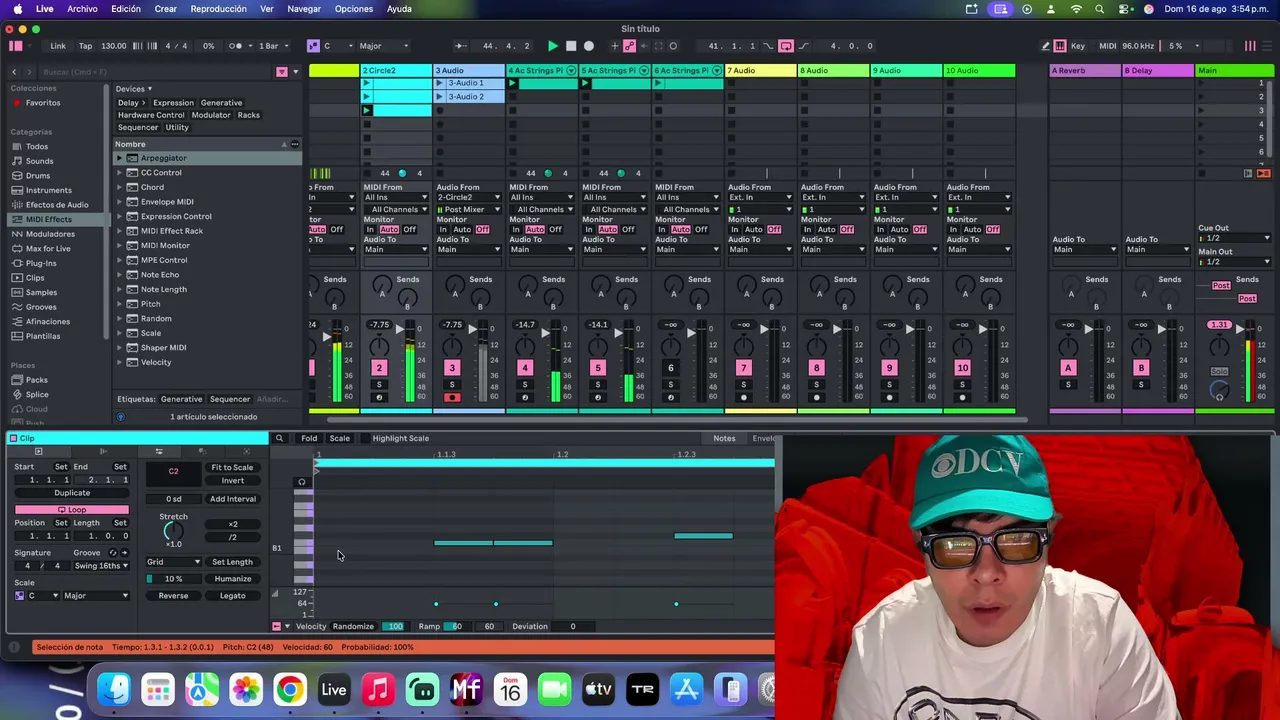Go back with the browser back arrow

click(x=14, y=72)
